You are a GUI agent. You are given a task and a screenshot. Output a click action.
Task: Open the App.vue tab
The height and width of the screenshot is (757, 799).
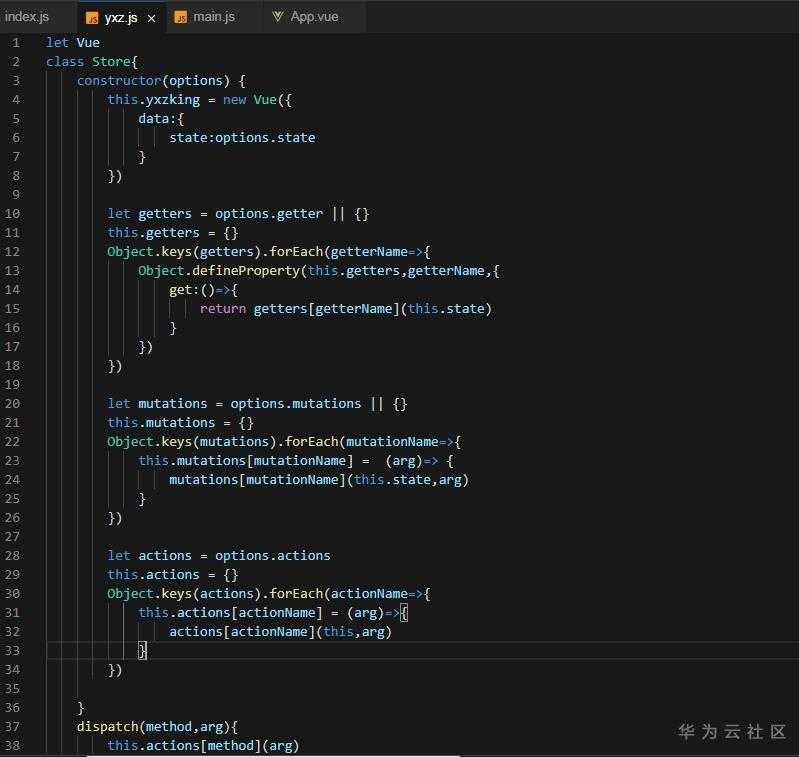[314, 17]
